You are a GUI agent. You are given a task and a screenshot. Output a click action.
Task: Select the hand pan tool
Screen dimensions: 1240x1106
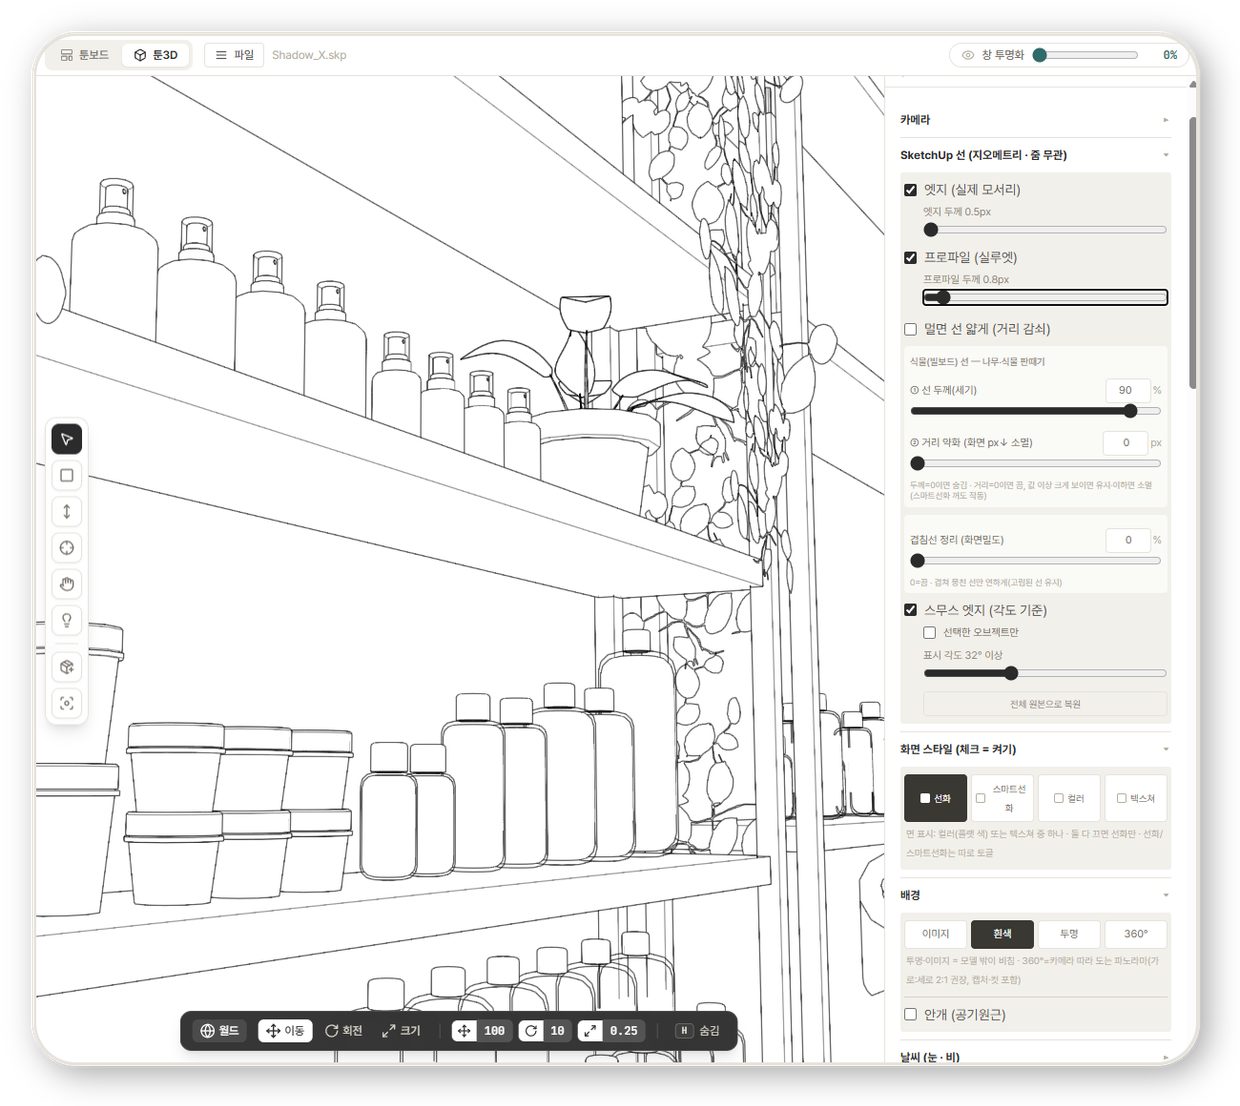pyautogui.click(x=67, y=584)
